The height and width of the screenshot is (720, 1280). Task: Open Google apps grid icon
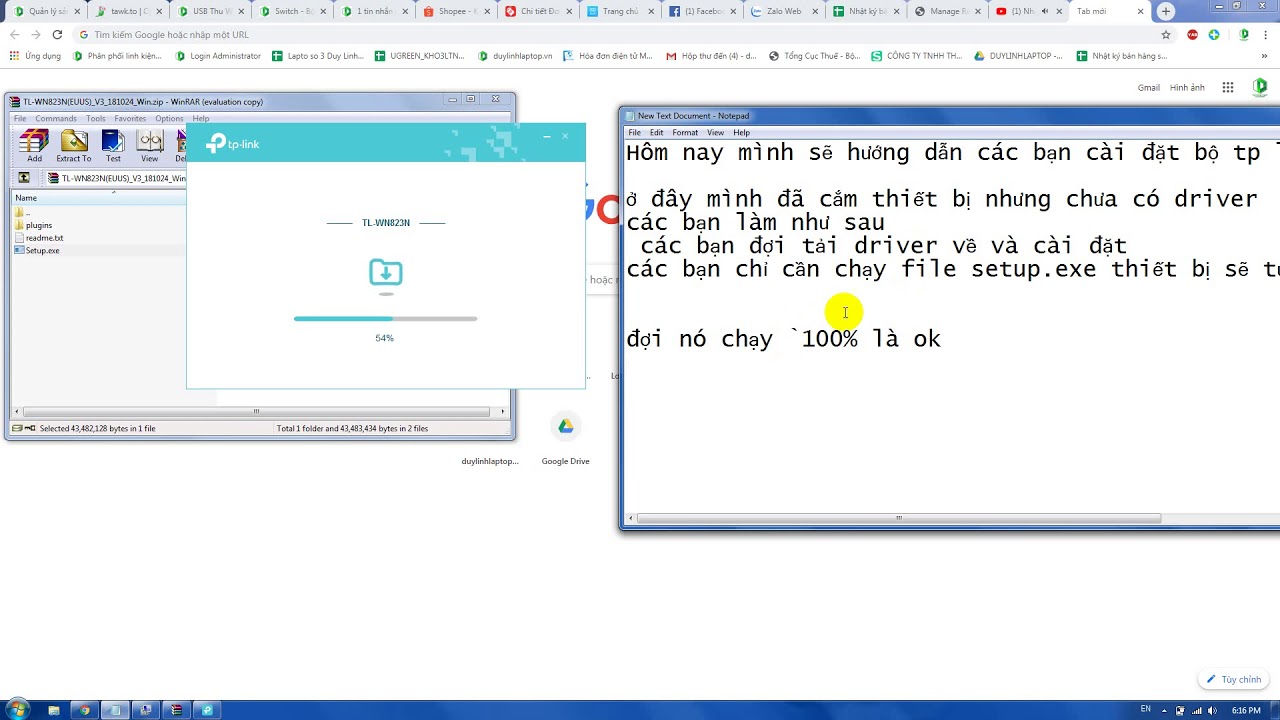1228,88
